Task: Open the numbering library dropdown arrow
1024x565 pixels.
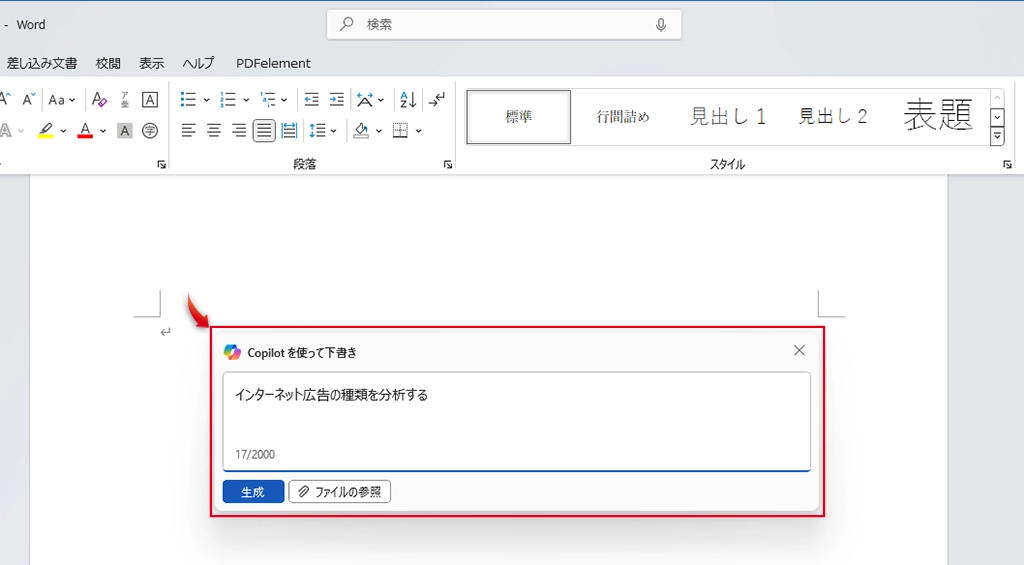Action: pos(246,100)
